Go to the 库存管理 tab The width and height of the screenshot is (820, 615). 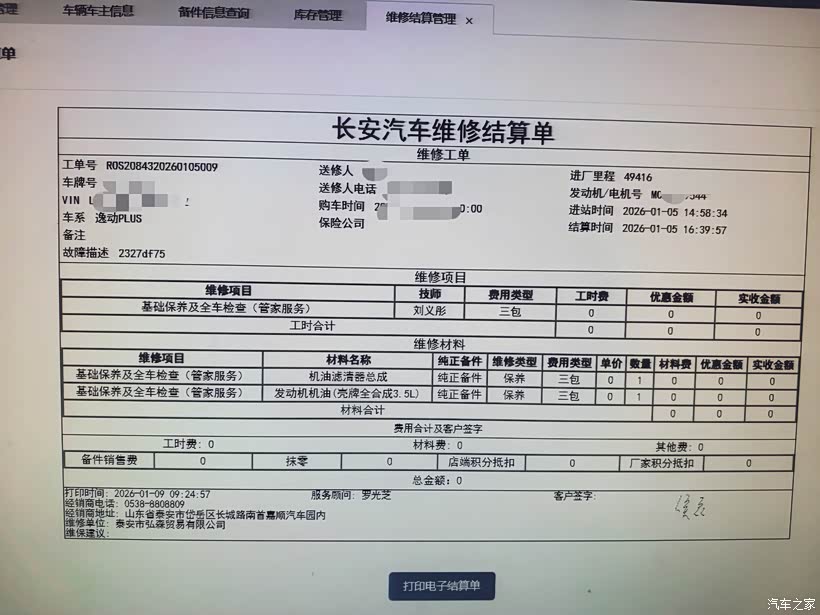pos(317,15)
